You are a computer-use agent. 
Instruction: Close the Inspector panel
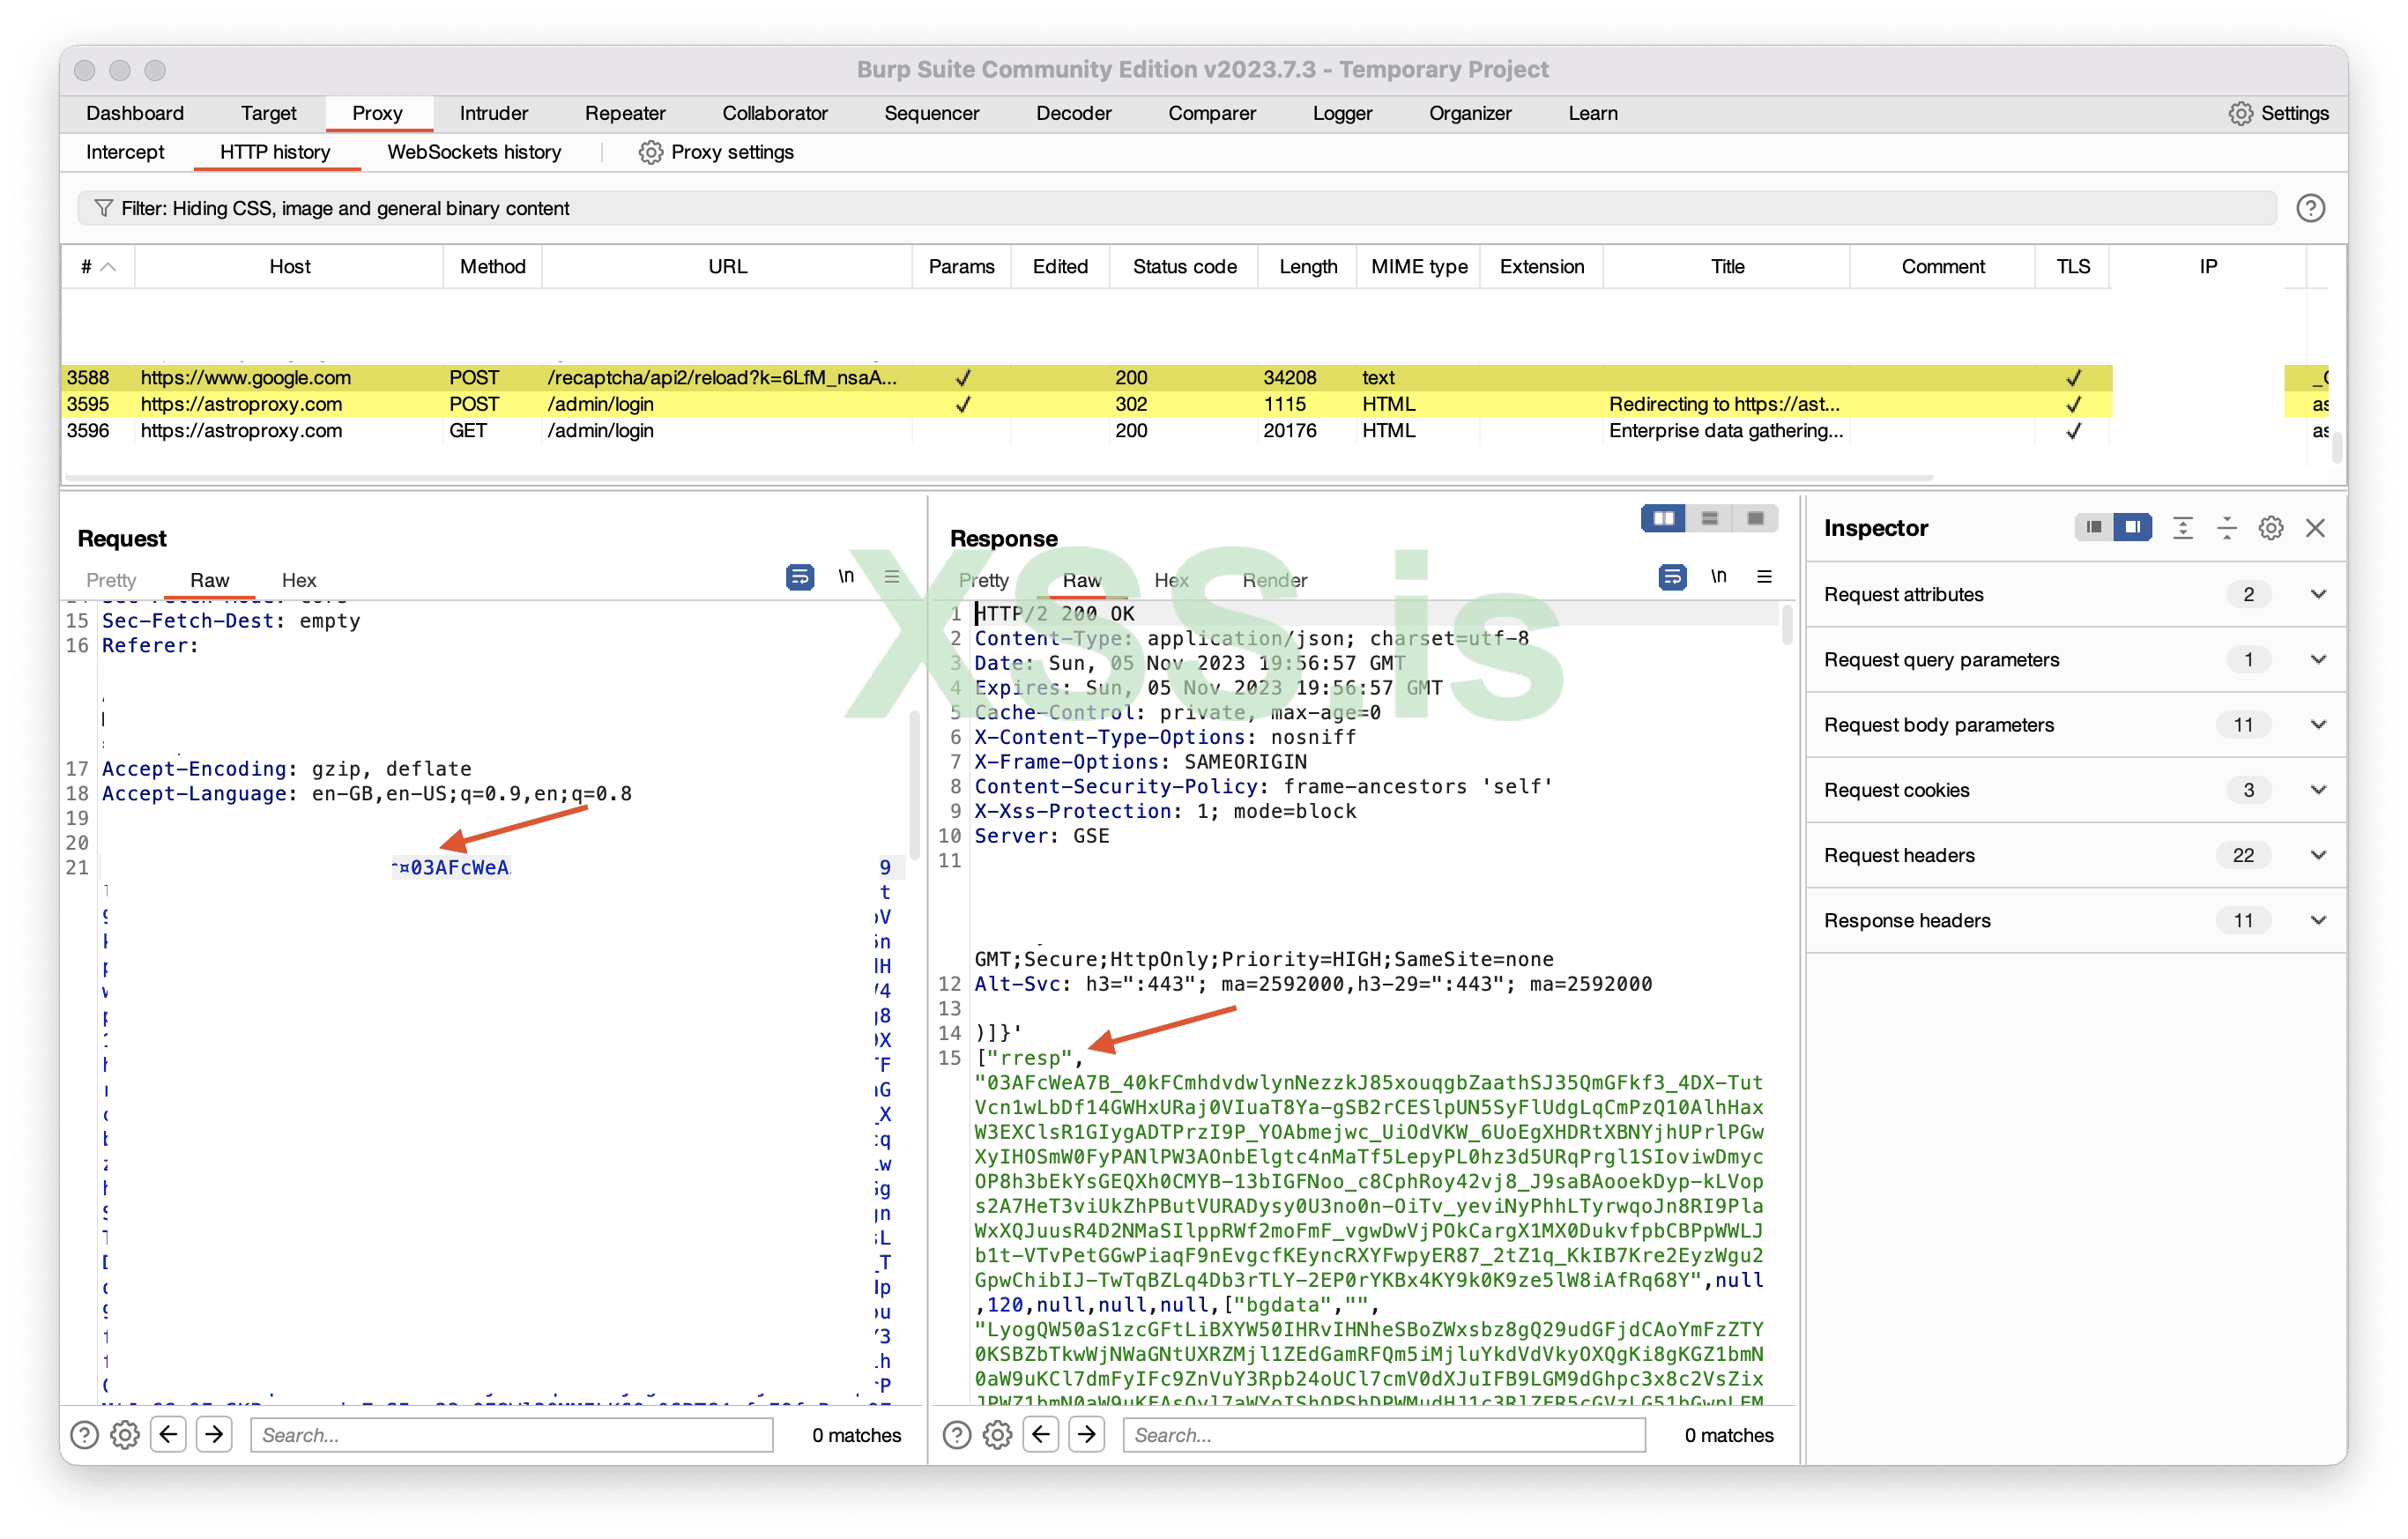[x=2315, y=528]
